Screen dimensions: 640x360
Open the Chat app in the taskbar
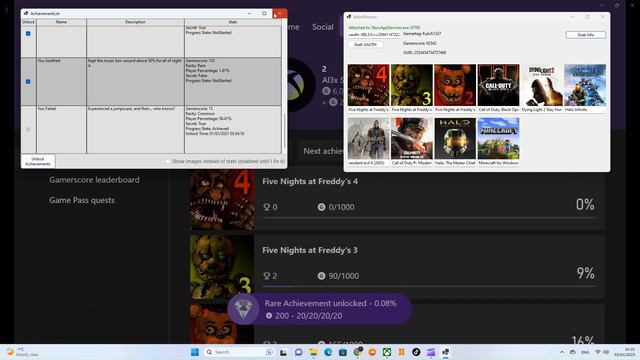[x=298, y=352]
